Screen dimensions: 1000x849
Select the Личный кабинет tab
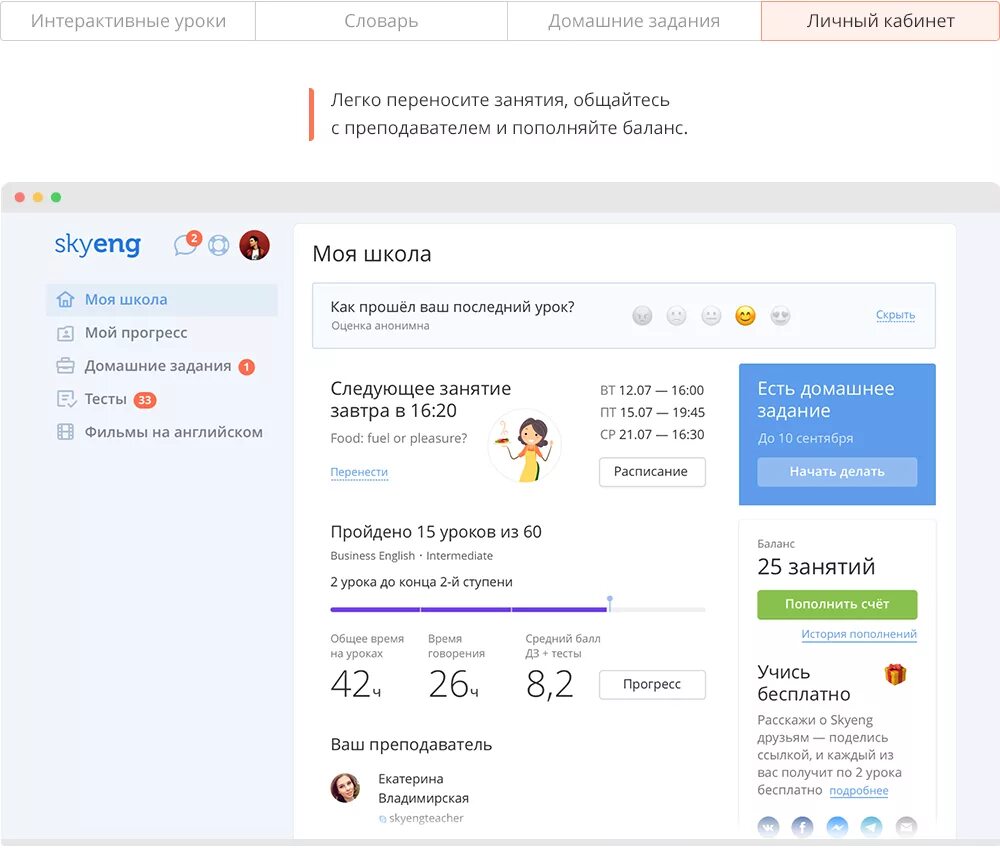point(880,21)
